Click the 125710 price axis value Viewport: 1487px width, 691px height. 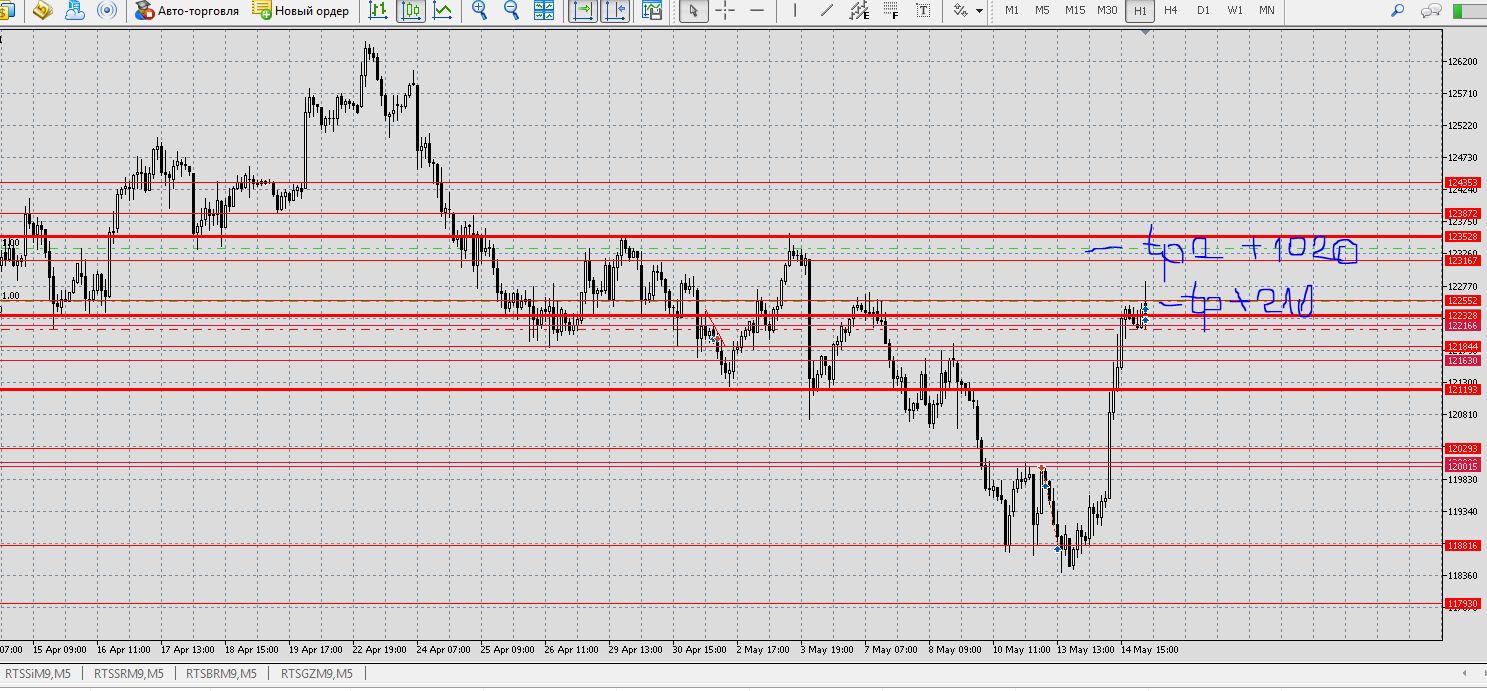(1462, 93)
